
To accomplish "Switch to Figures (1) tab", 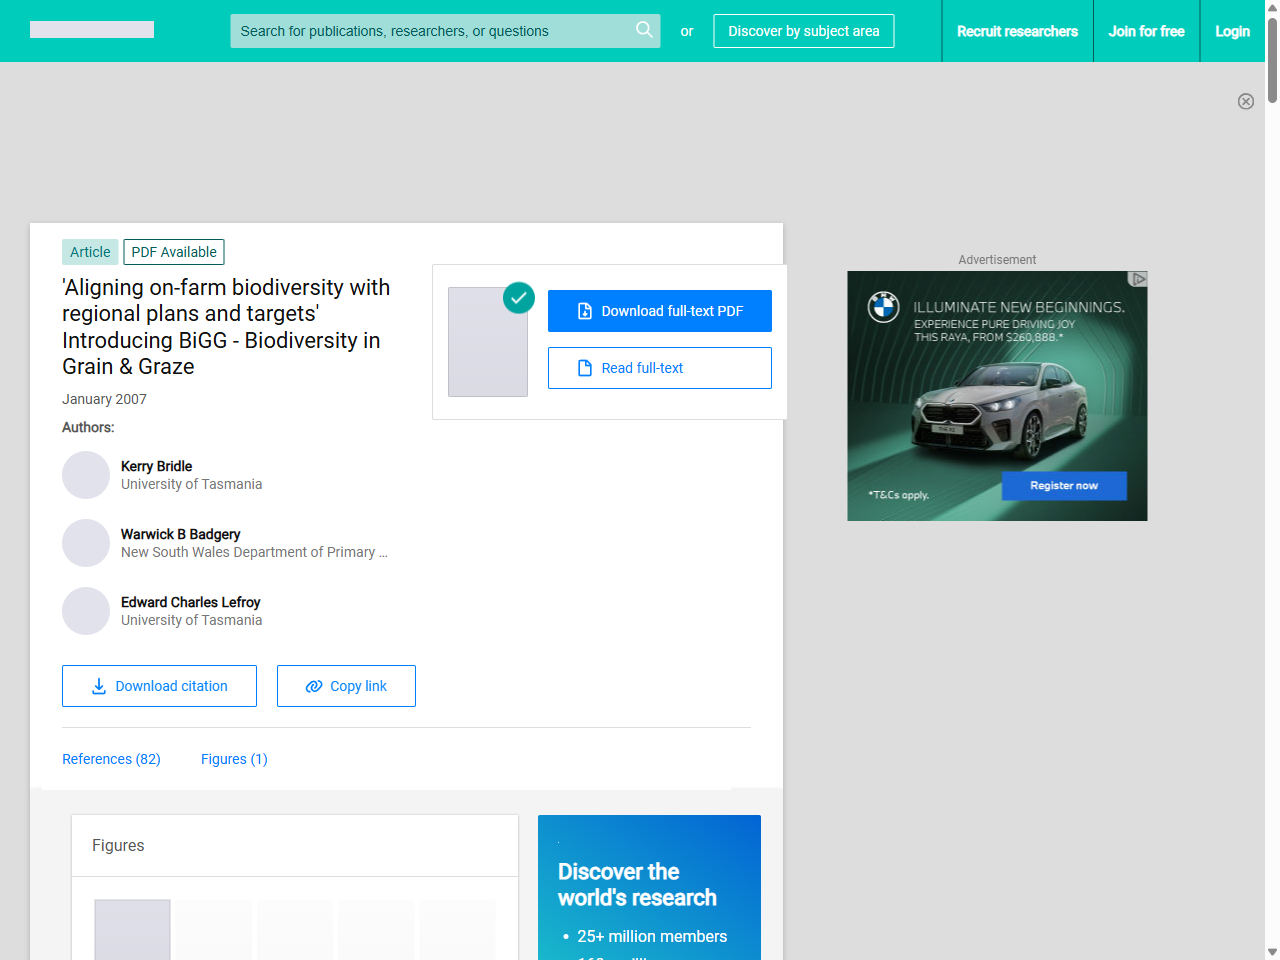I will (234, 759).
